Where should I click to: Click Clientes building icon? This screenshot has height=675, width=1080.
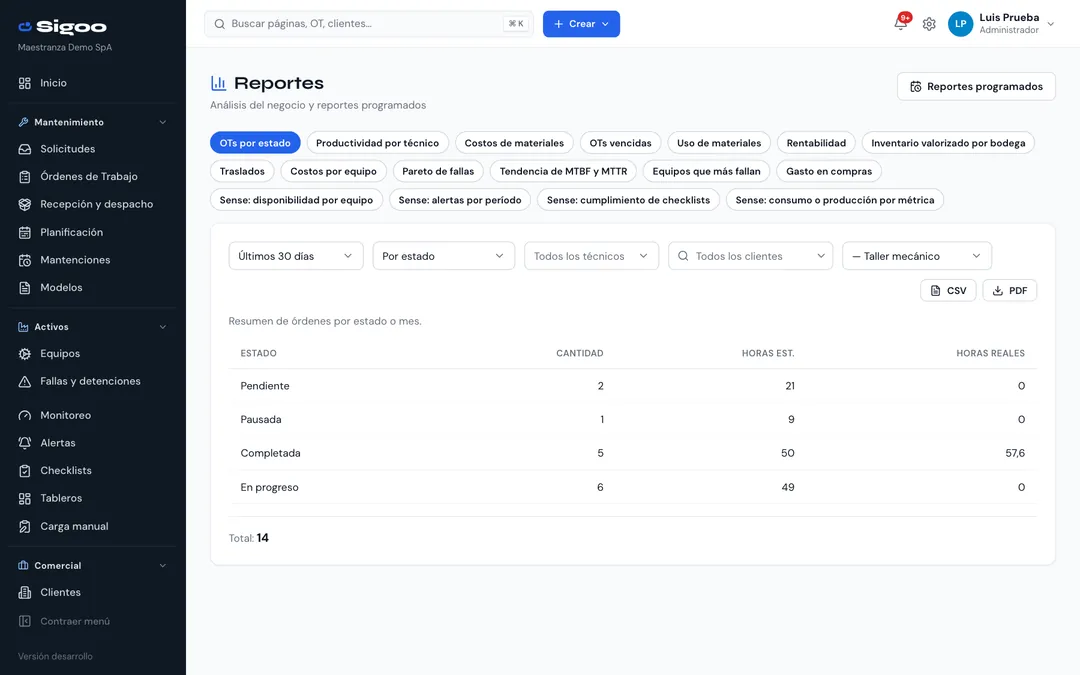(25, 593)
